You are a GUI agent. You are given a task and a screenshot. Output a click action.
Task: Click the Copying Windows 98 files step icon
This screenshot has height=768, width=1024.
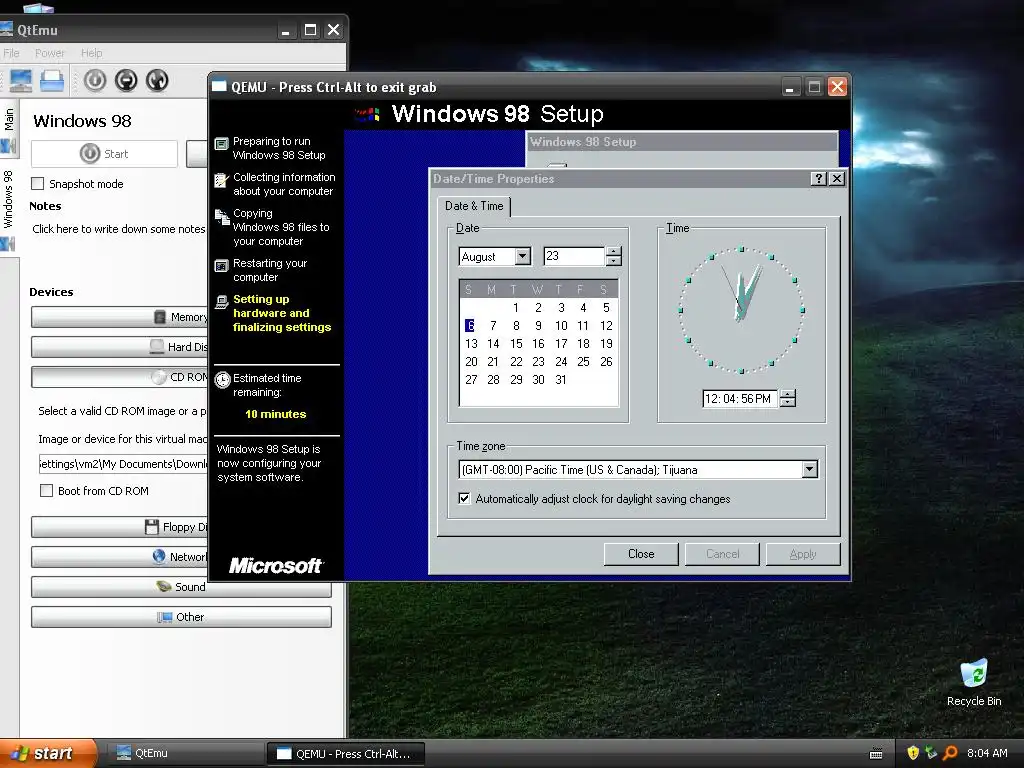pyautogui.click(x=222, y=216)
